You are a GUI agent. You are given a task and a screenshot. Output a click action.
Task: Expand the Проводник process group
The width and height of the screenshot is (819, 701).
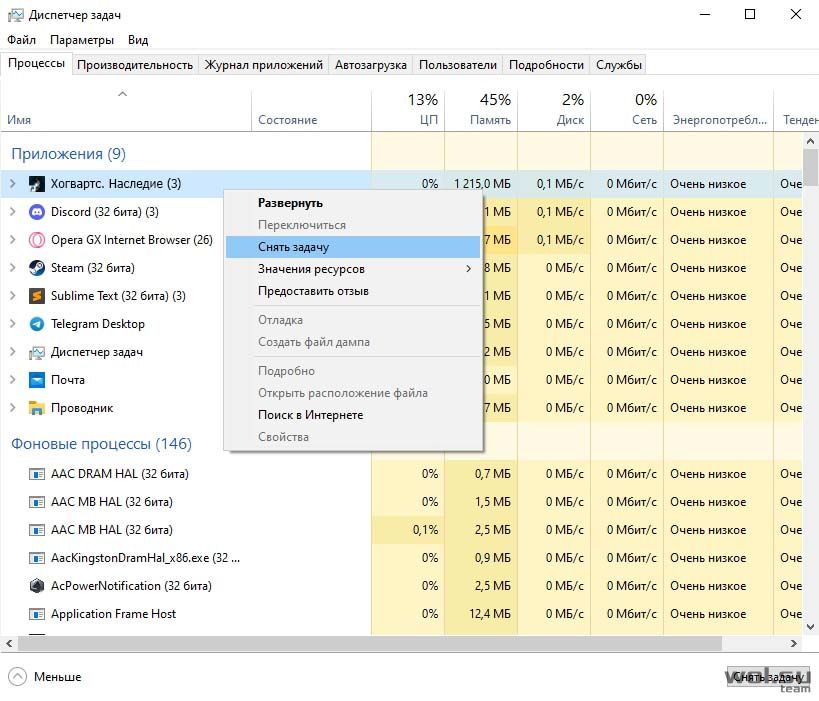(x=13, y=408)
